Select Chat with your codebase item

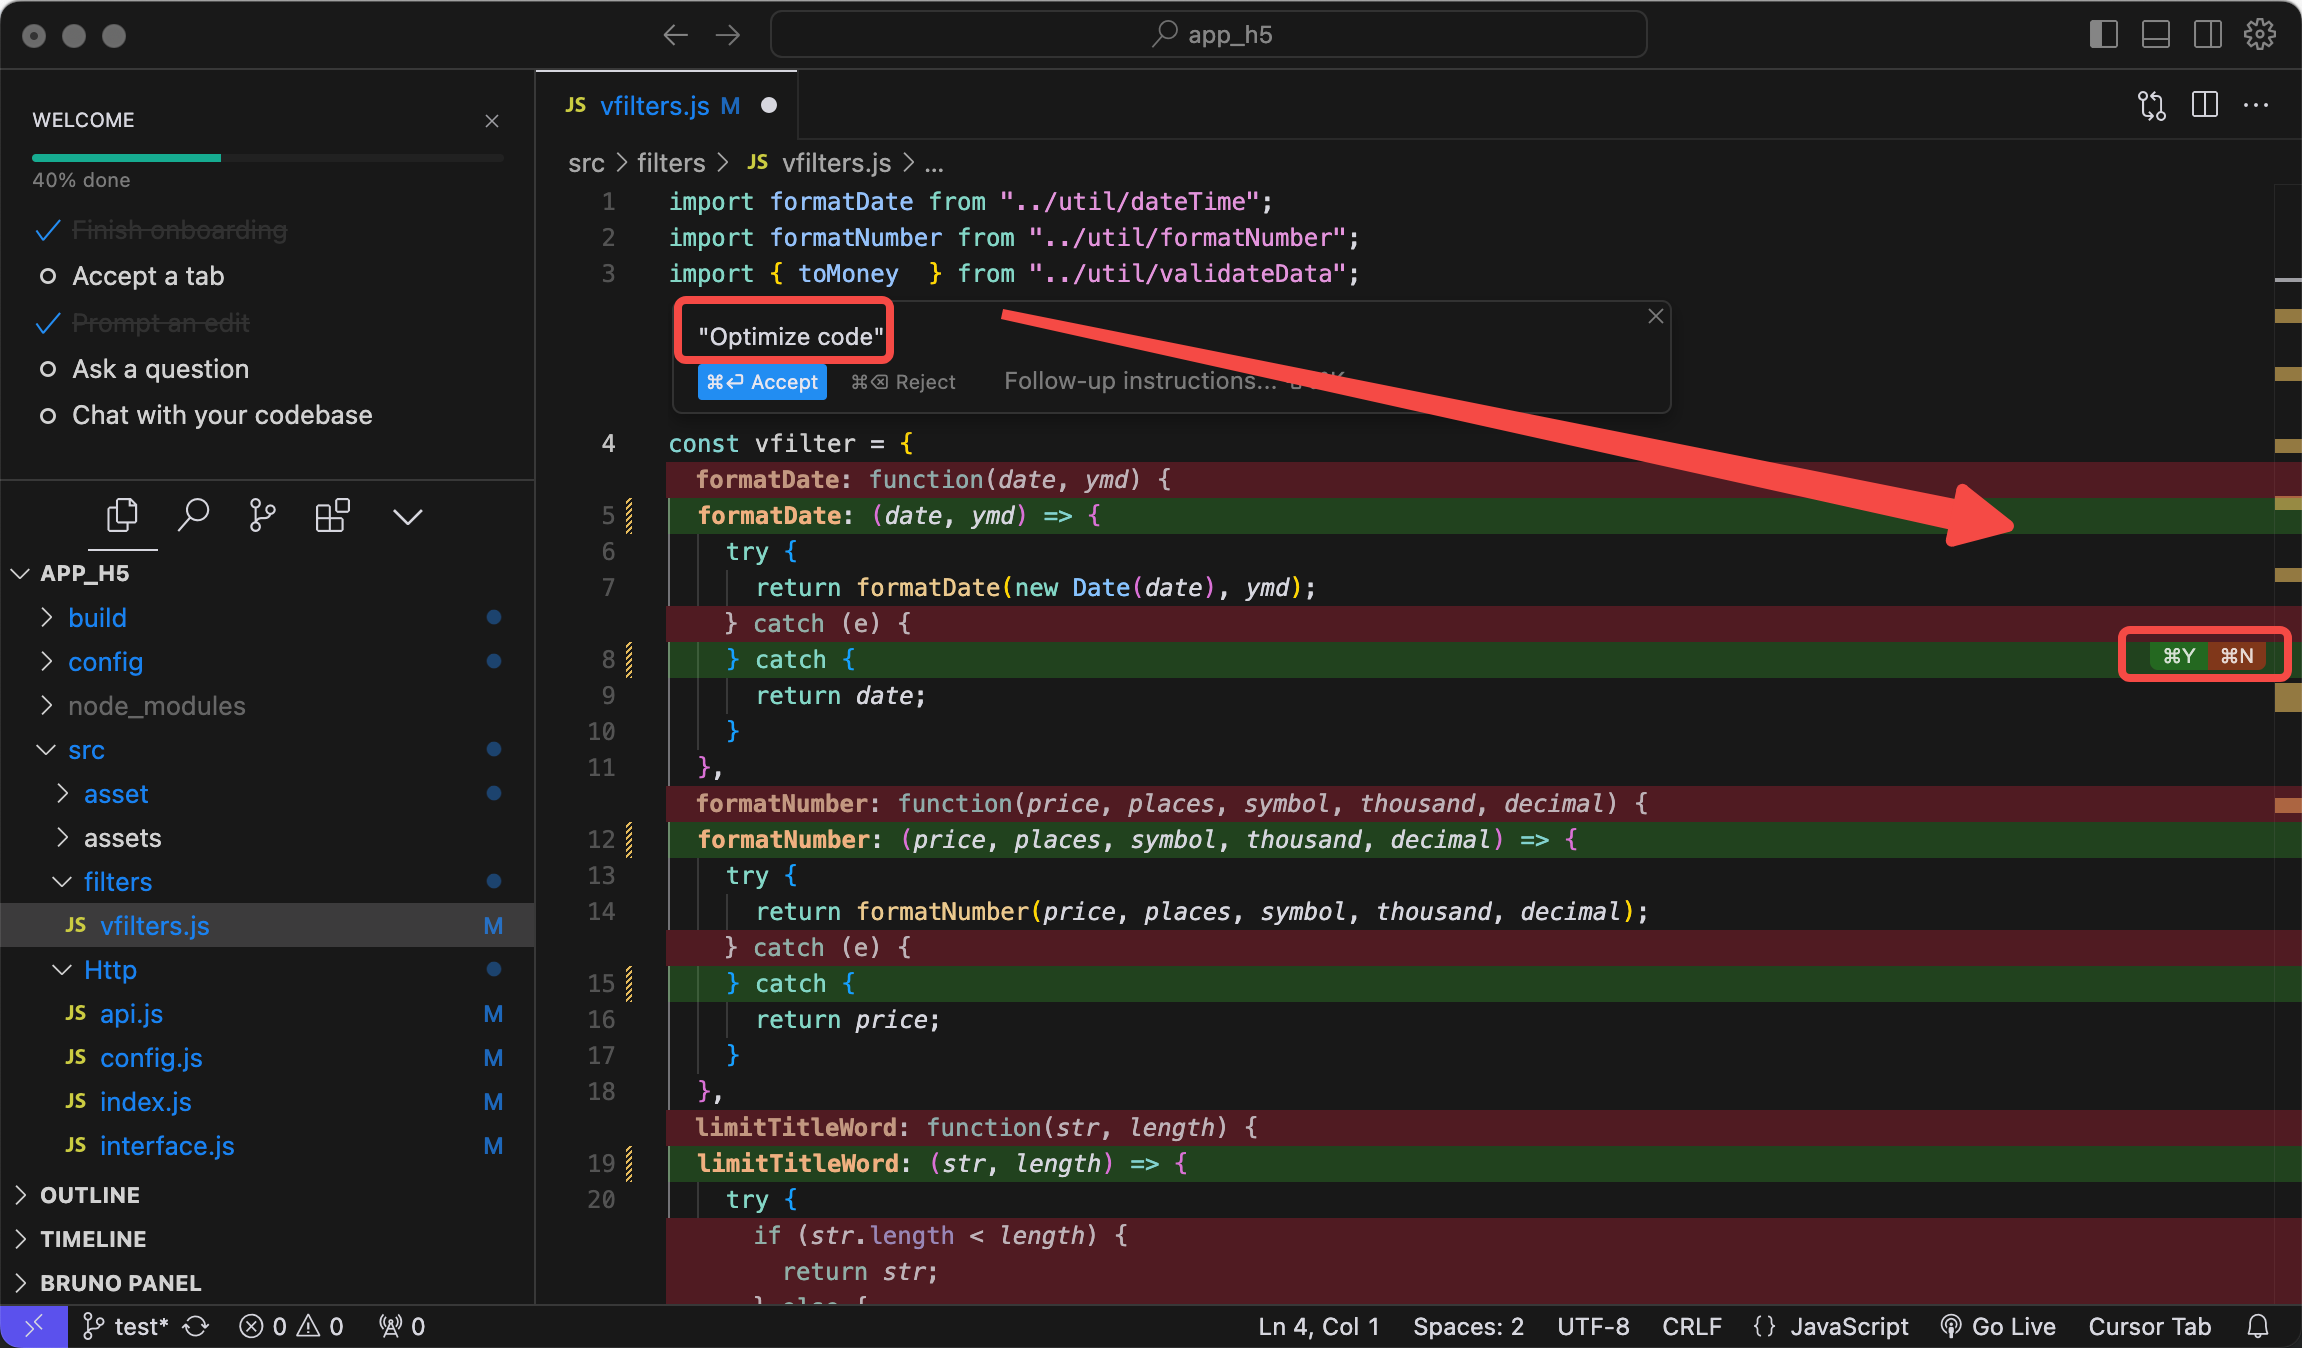[x=222, y=415]
